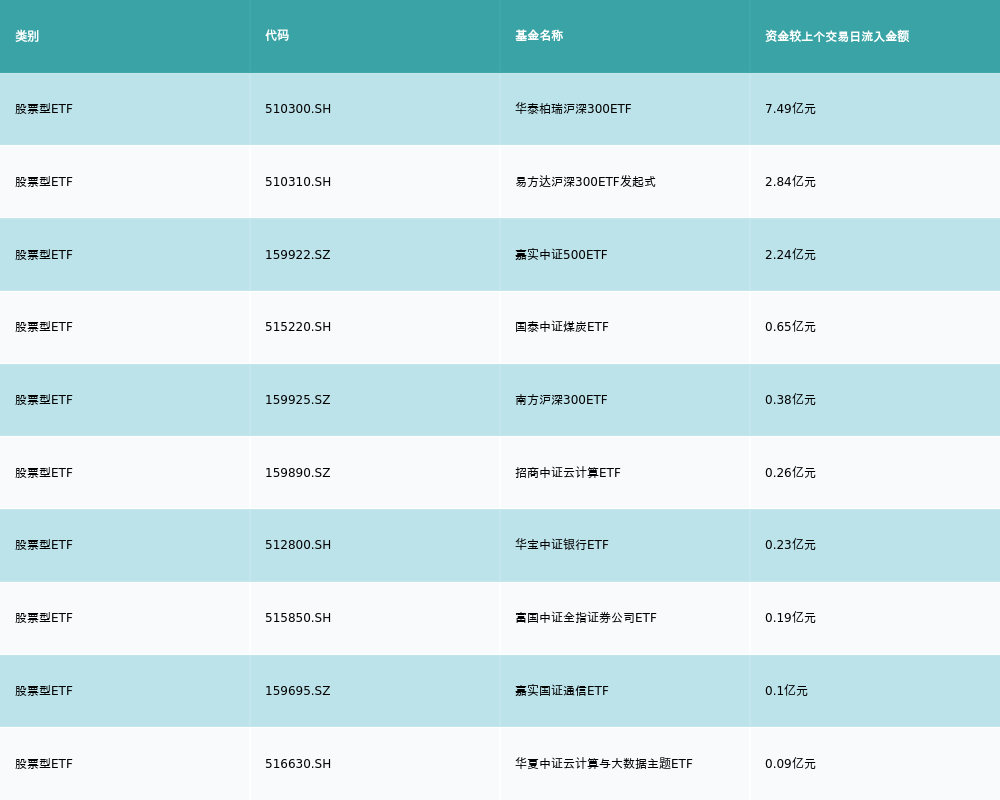Image resolution: width=1000 pixels, height=800 pixels.
Task: Click the 0.23亿元 inflow value
Action: pos(790,545)
